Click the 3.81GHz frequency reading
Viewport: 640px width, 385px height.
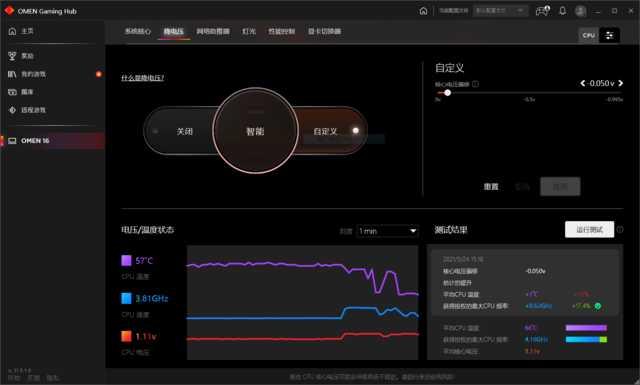tap(151, 298)
